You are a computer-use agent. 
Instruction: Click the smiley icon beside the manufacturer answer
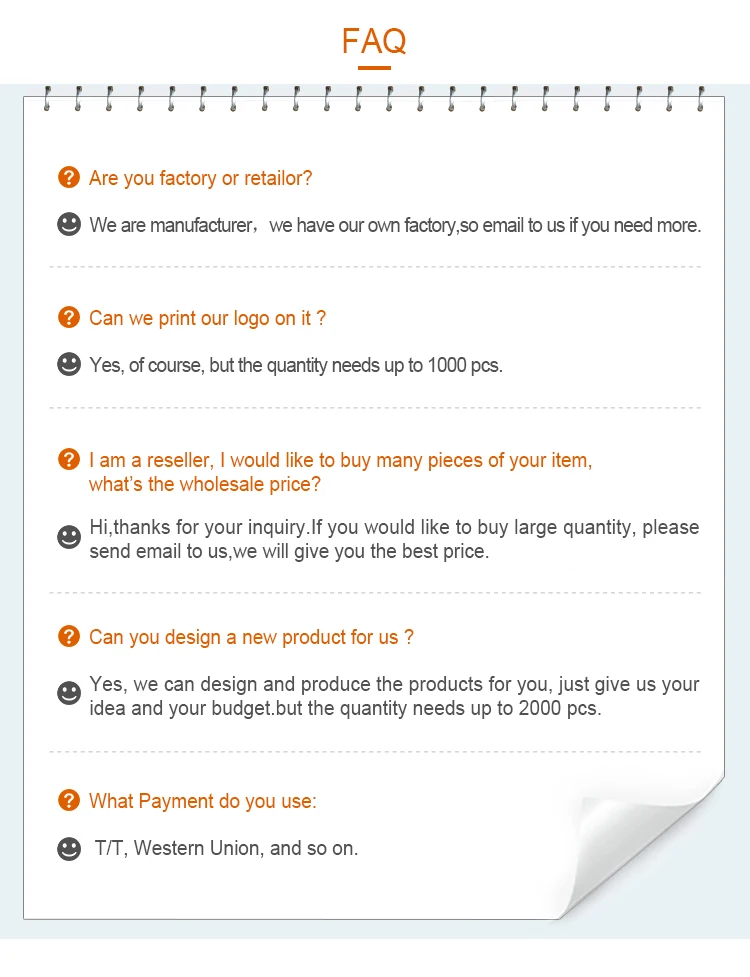coord(69,224)
